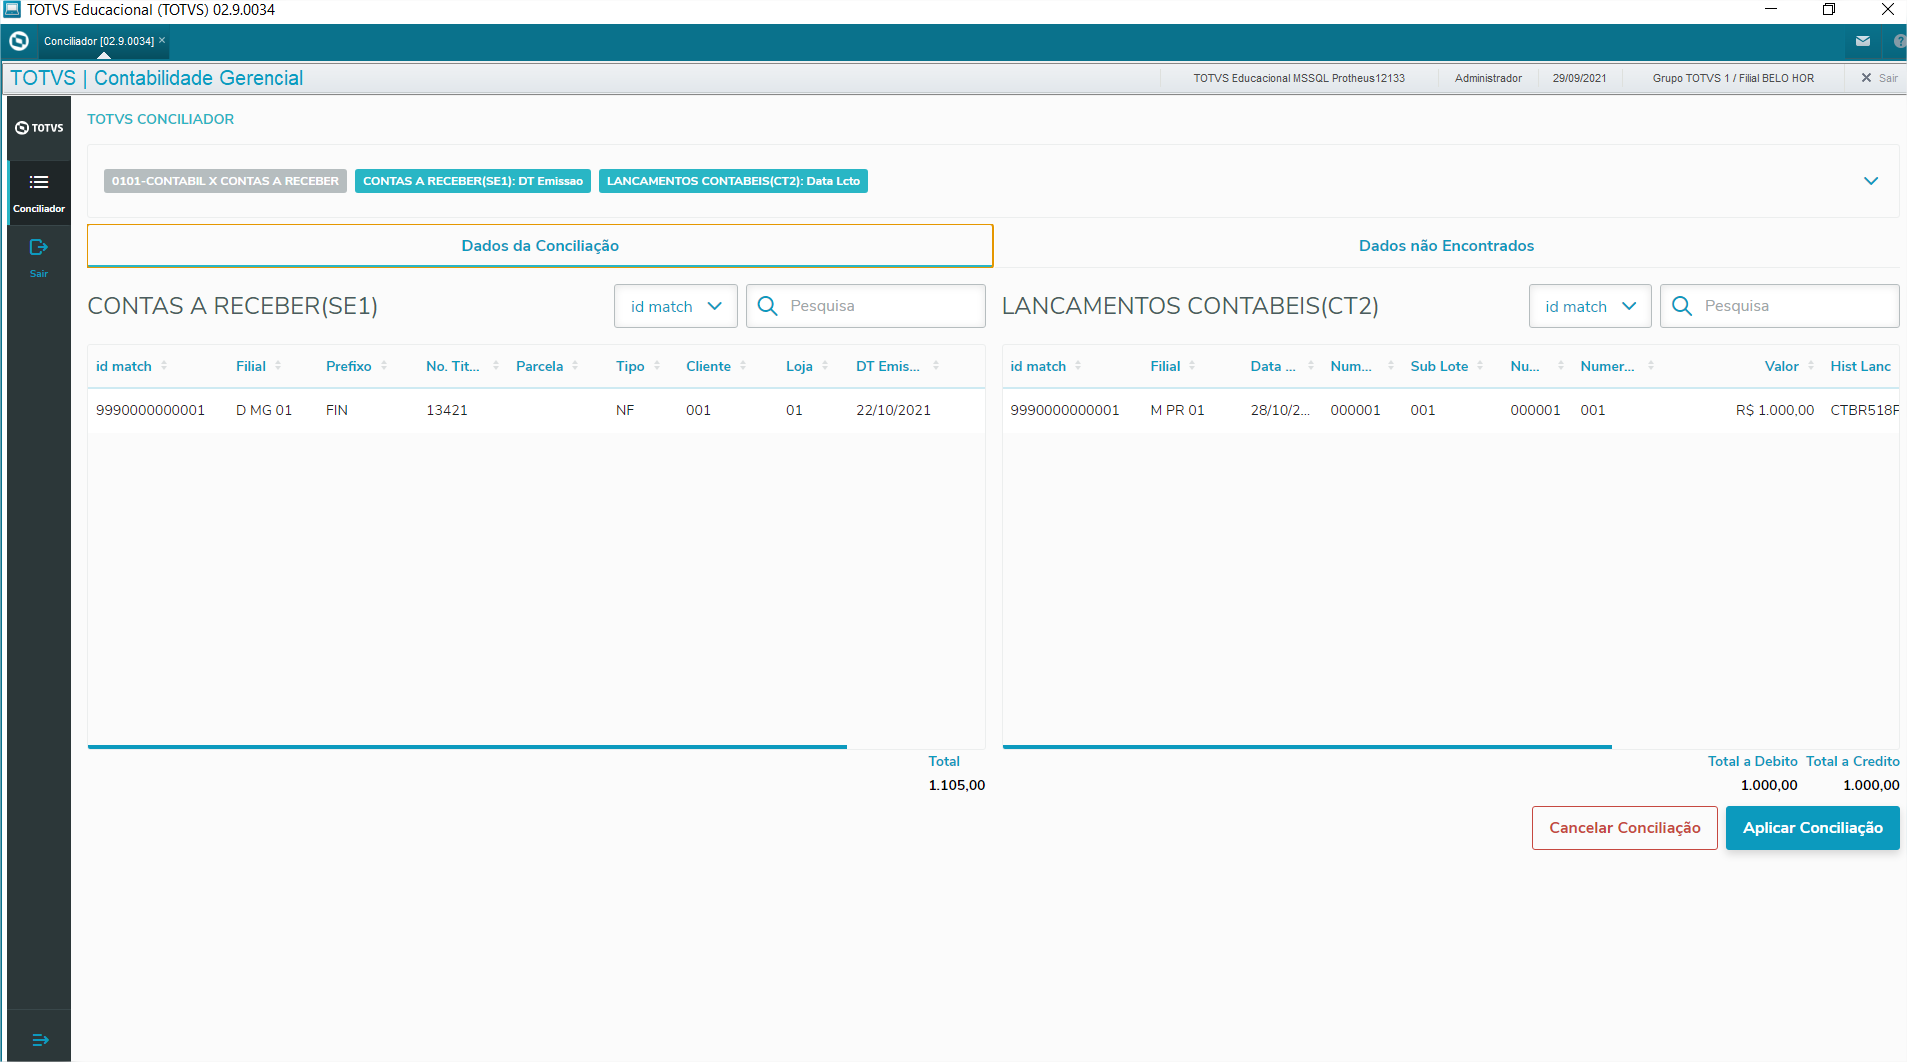Sort by the Numer... column
Image resolution: width=1907 pixels, height=1062 pixels.
(x=1651, y=366)
